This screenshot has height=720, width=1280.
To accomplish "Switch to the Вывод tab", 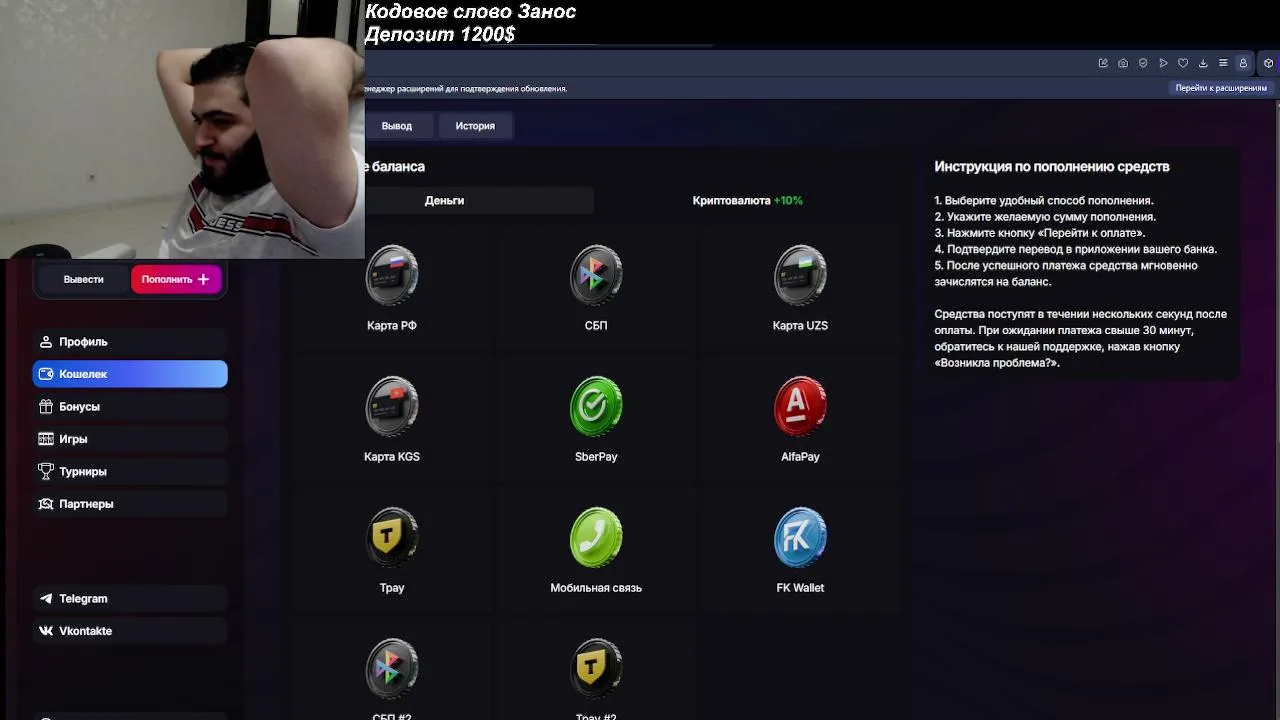I will click(x=397, y=126).
